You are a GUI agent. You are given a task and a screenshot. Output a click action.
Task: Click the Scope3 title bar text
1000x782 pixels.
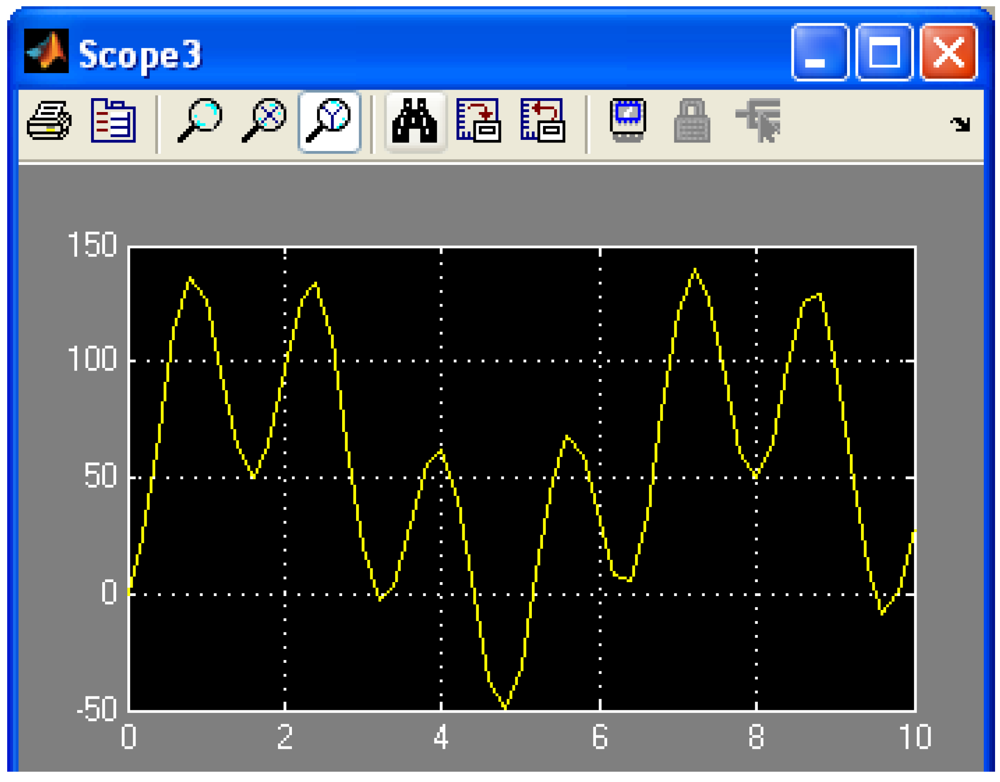pyautogui.click(x=140, y=55)
